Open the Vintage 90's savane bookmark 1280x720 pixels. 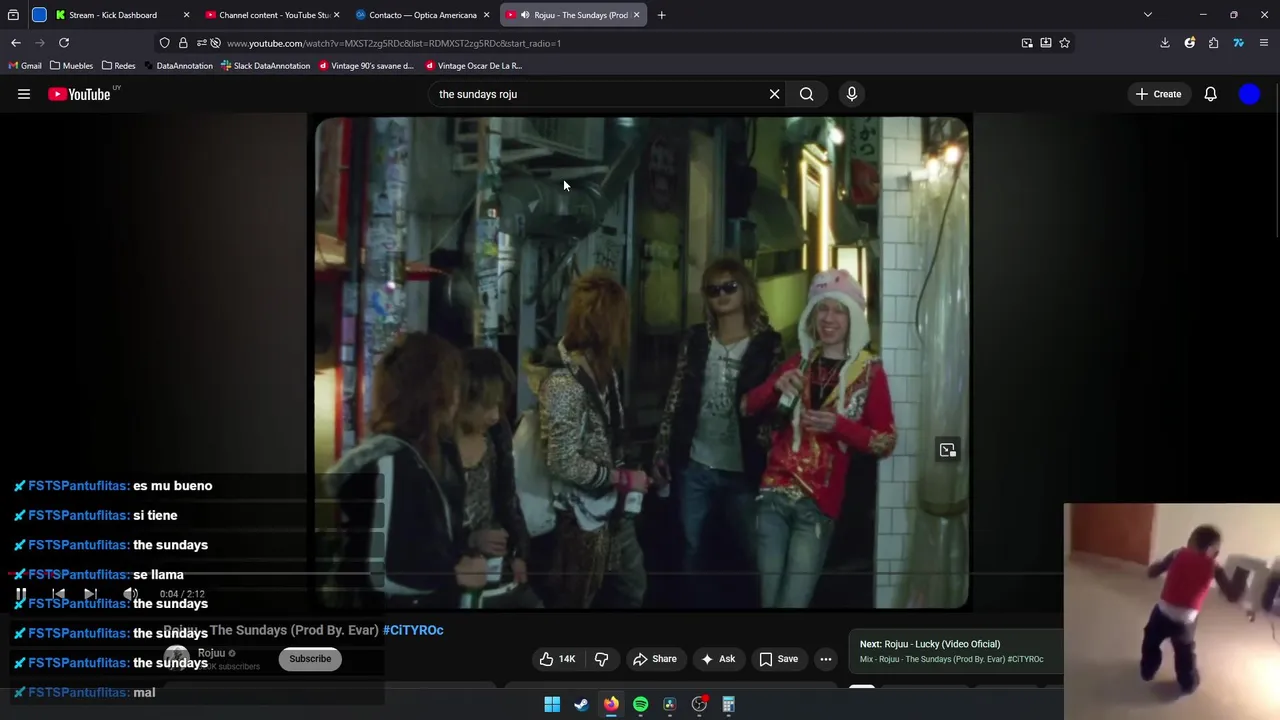366,66
